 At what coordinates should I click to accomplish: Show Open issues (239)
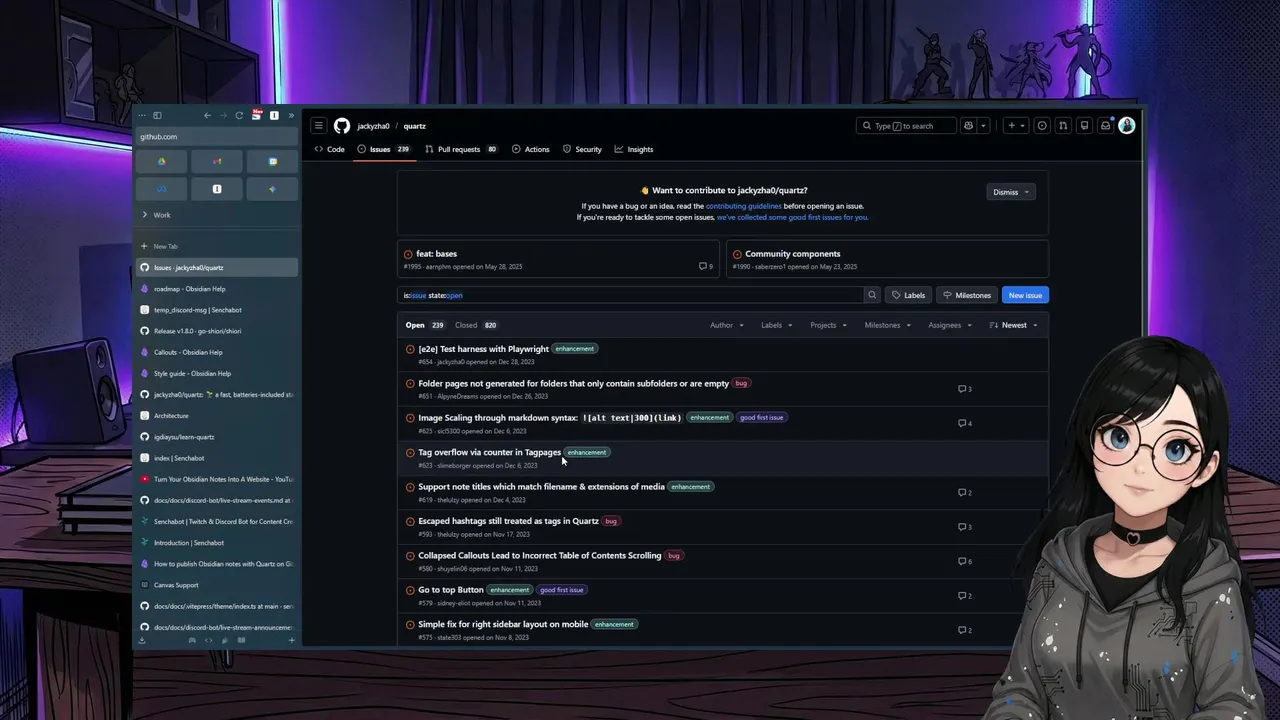coord(425,325)
